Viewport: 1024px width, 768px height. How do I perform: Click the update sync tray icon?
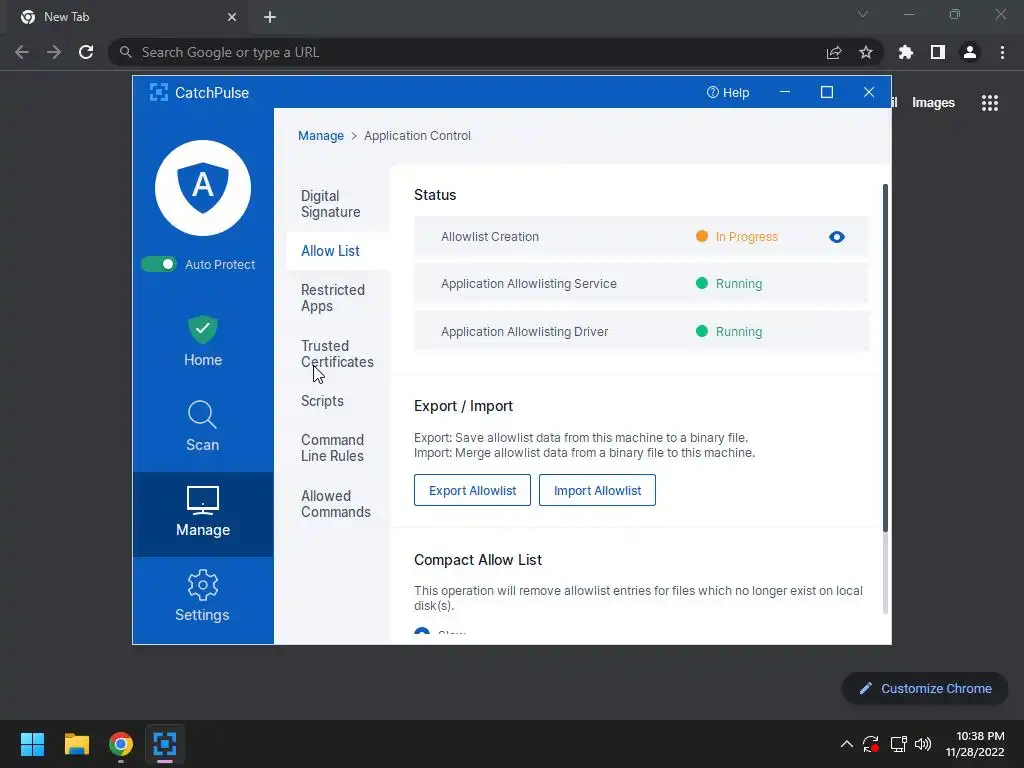[871, 744]
